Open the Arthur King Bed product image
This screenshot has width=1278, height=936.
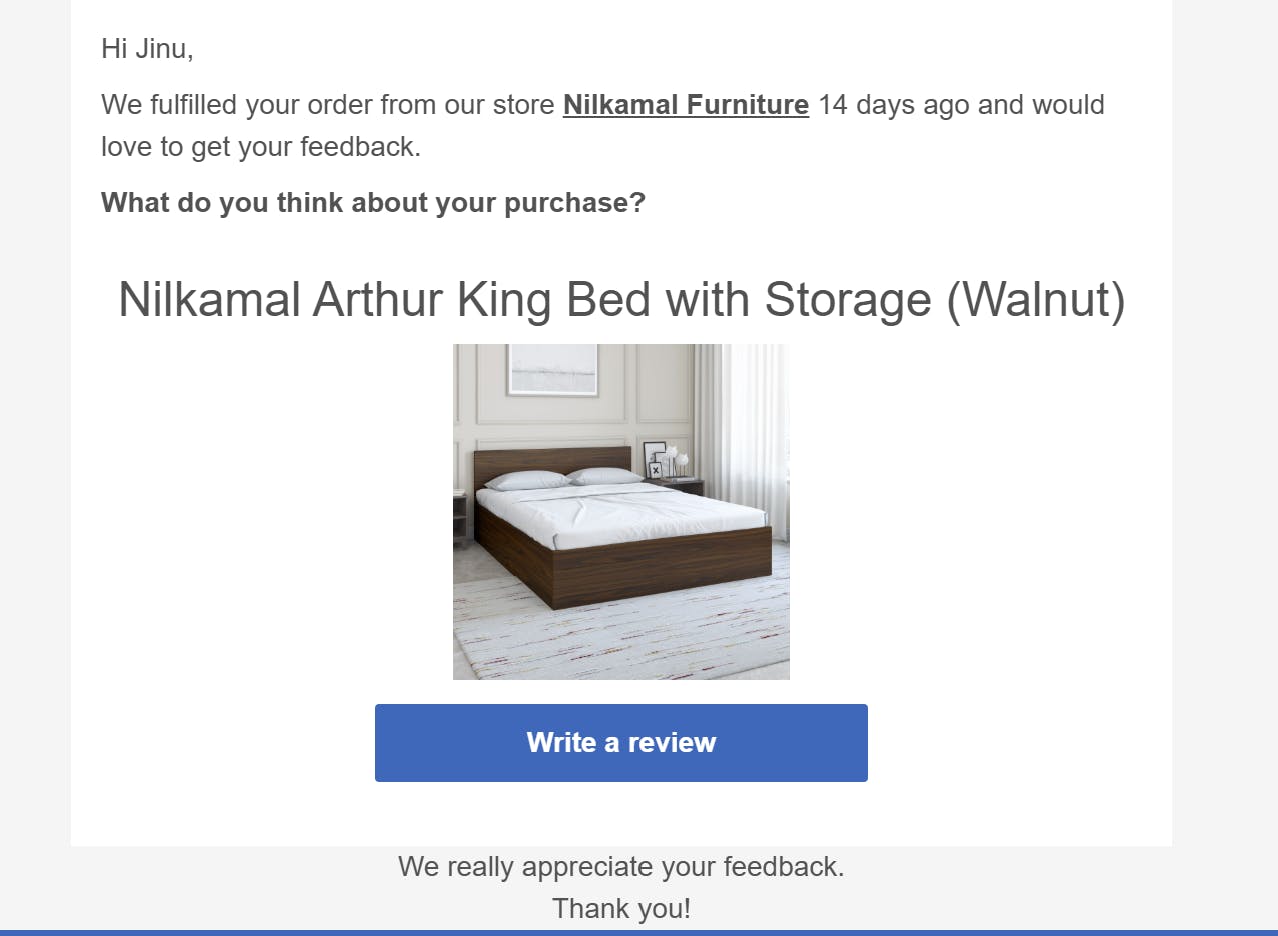click(621, 512)
